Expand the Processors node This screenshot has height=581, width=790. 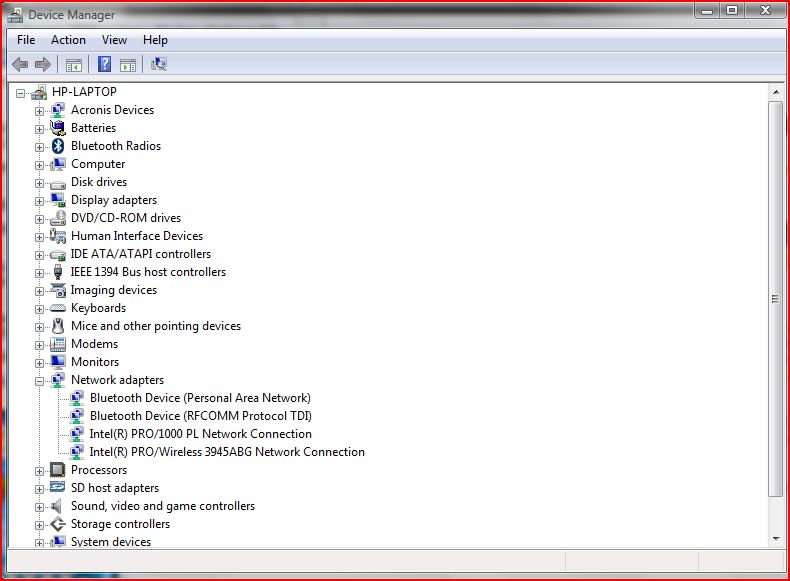[x=39, y=471]
